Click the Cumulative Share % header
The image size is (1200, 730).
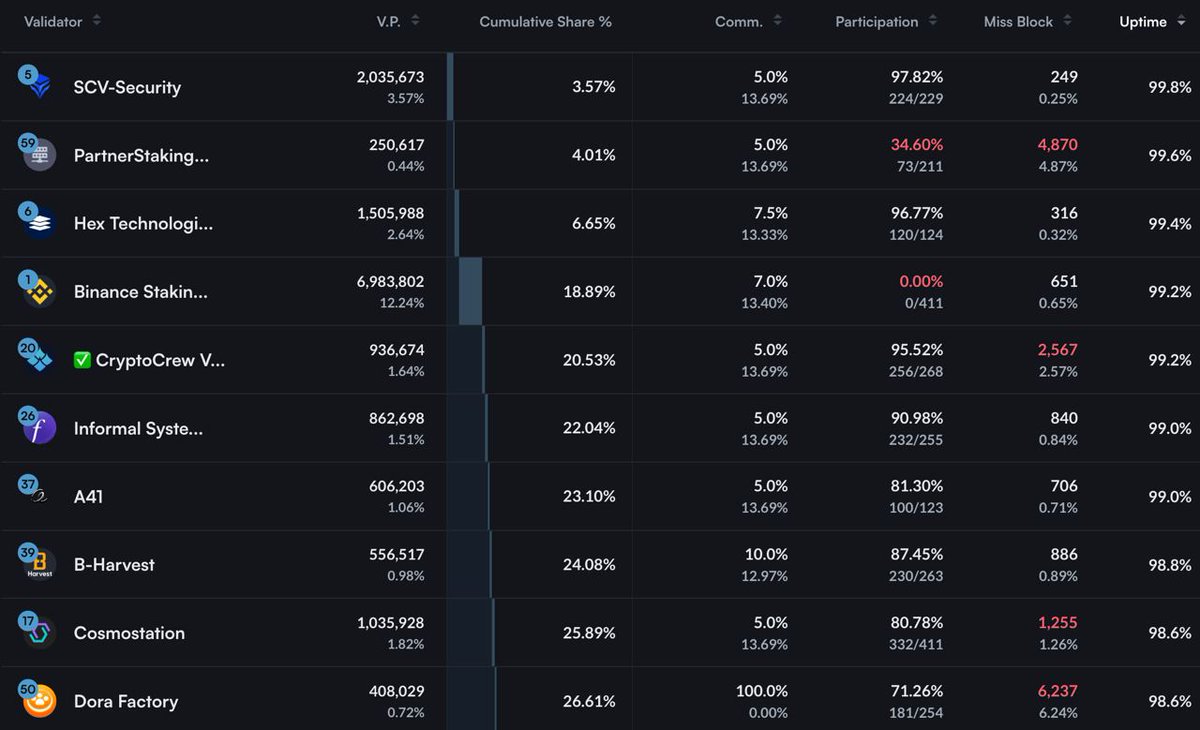coord(545,21)
